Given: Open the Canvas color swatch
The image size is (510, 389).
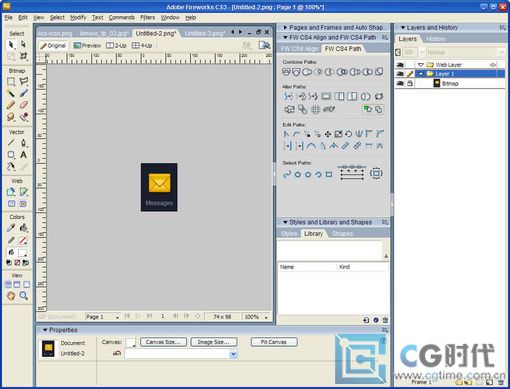Looking at the screenshot, I should (130, 342).
